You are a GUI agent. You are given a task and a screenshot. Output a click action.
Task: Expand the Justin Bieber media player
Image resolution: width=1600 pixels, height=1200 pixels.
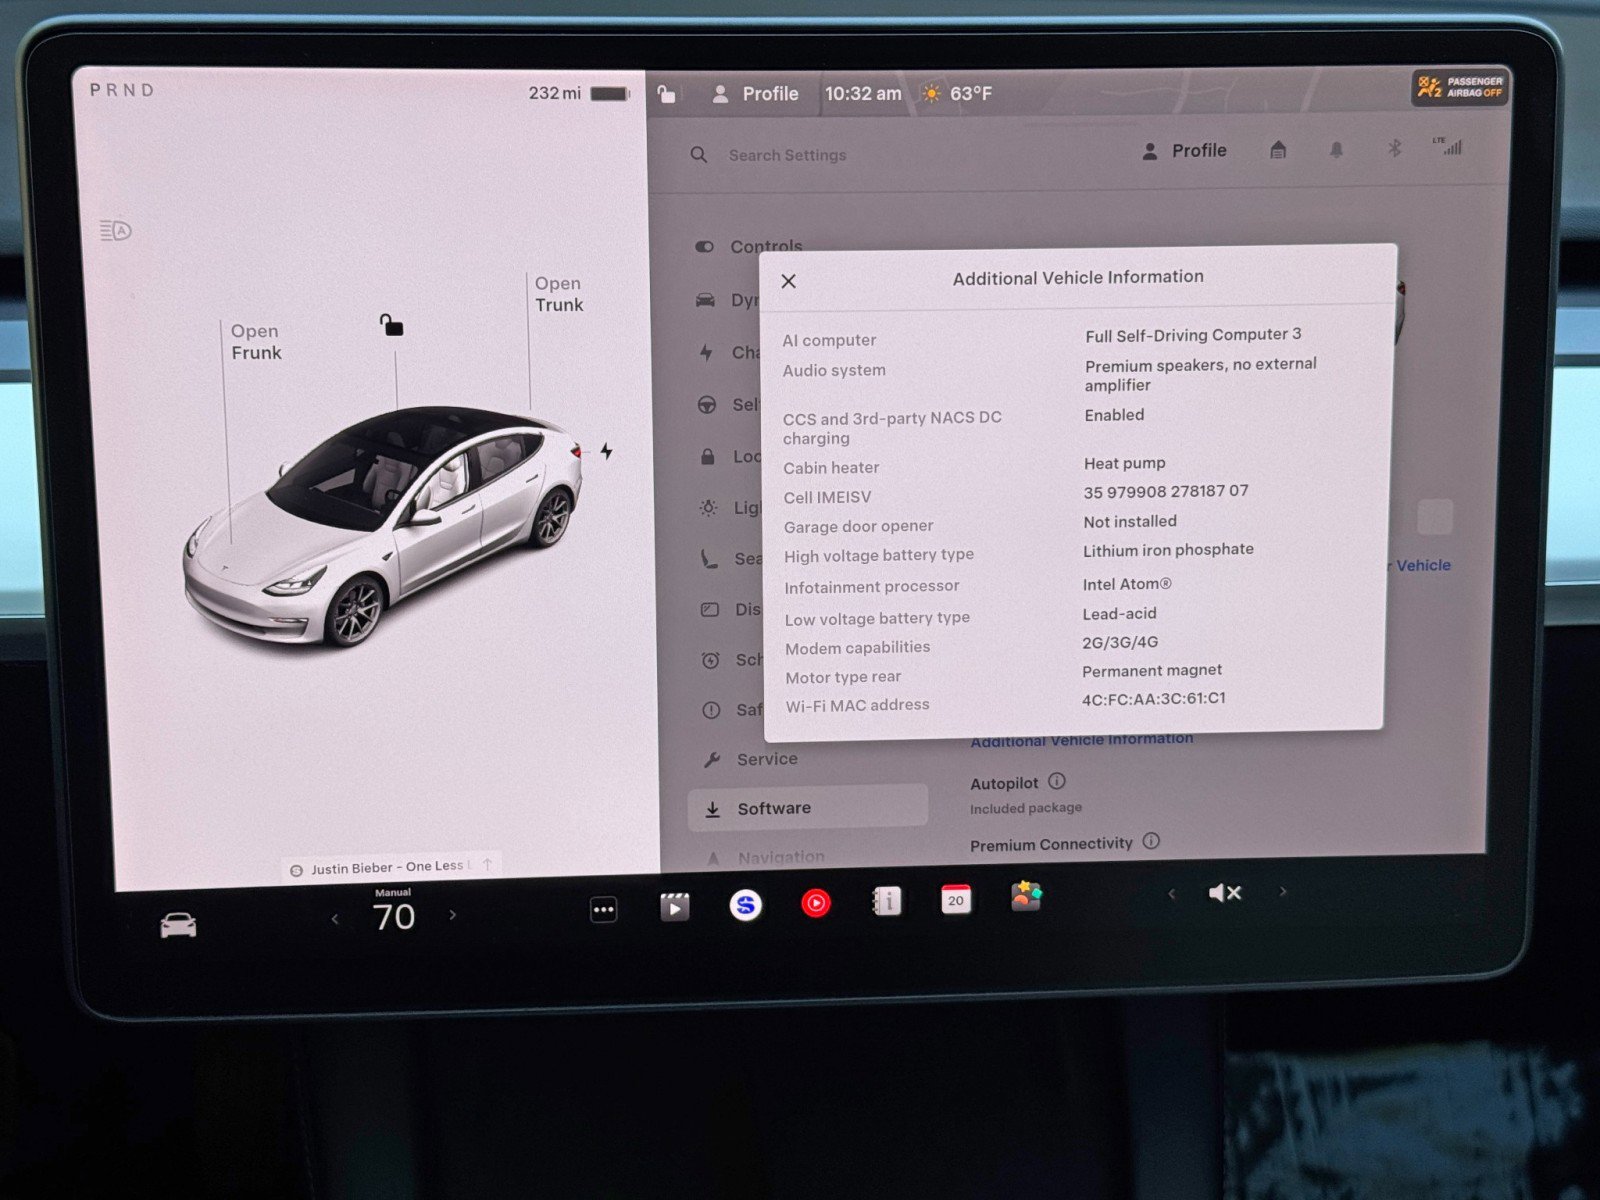point(485,864)
